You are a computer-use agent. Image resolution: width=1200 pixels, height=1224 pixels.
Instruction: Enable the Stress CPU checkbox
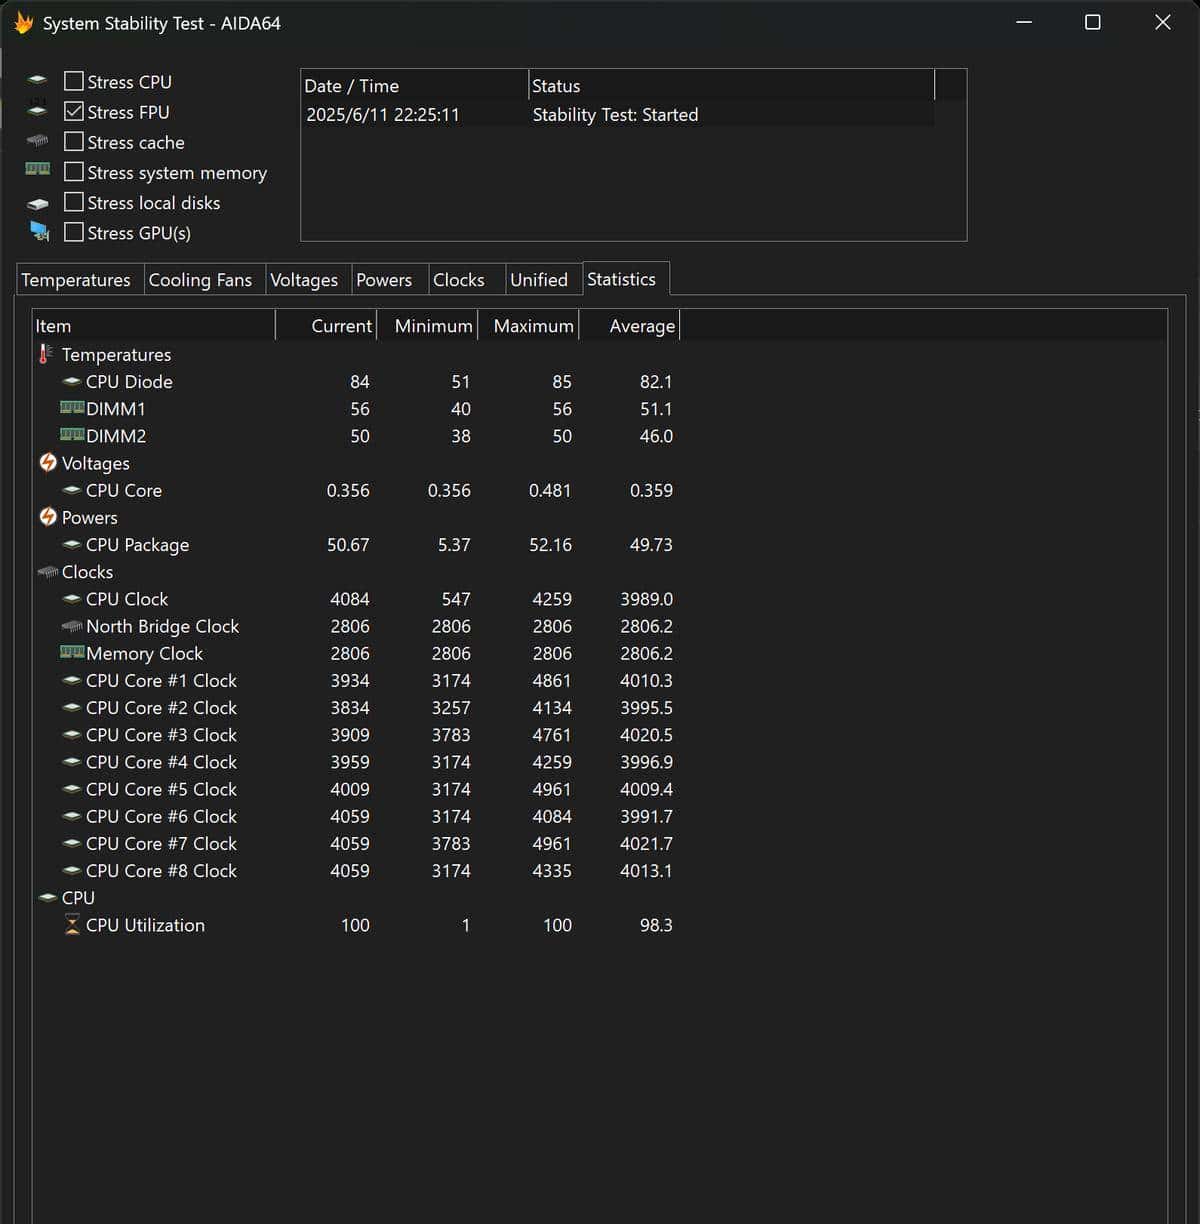click(x=74, y=81)
